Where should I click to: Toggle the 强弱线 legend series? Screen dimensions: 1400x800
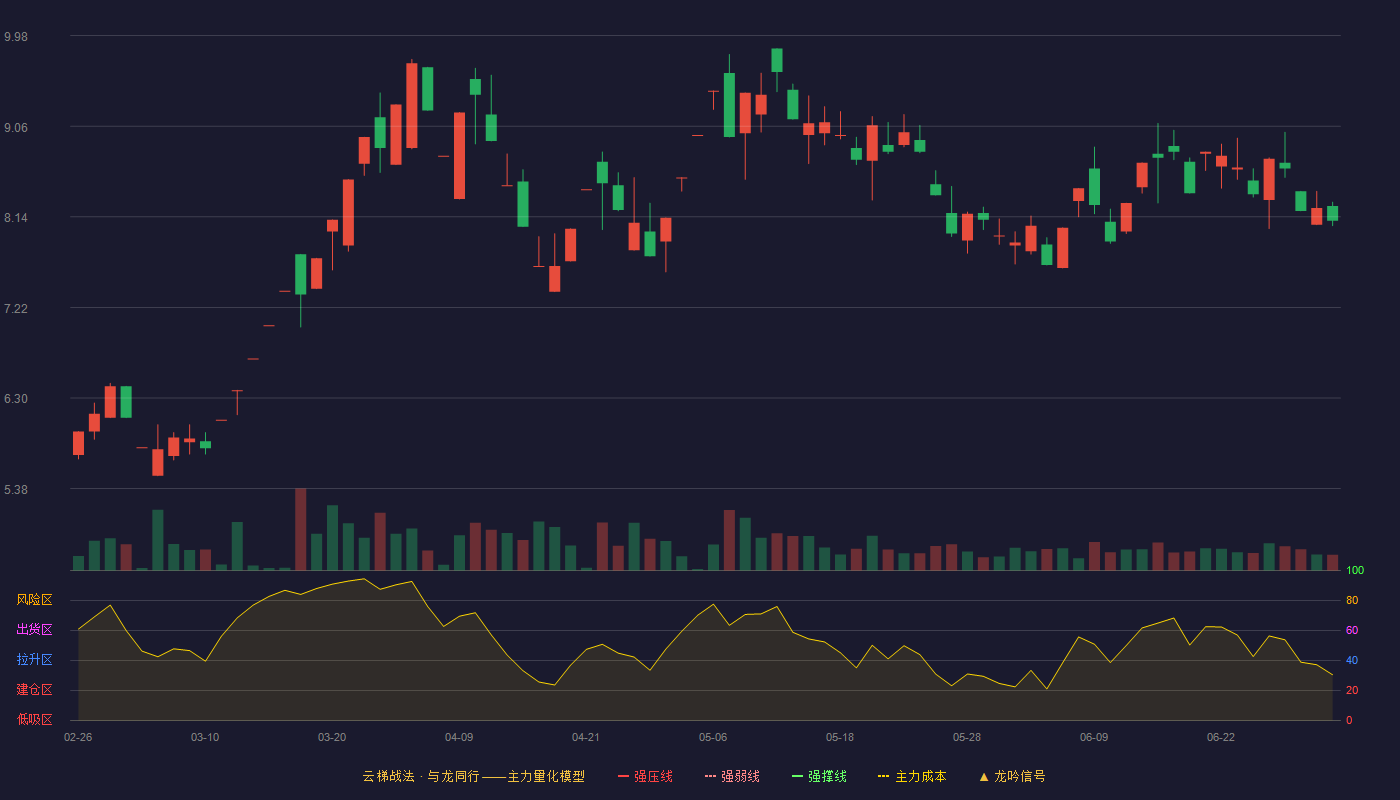tap(732, 776)
